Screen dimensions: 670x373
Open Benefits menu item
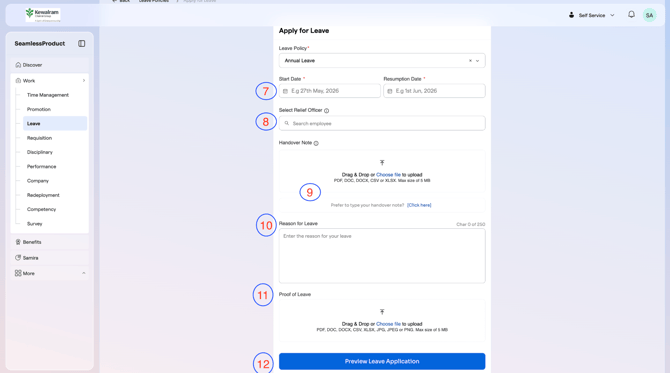coord(50,242)
